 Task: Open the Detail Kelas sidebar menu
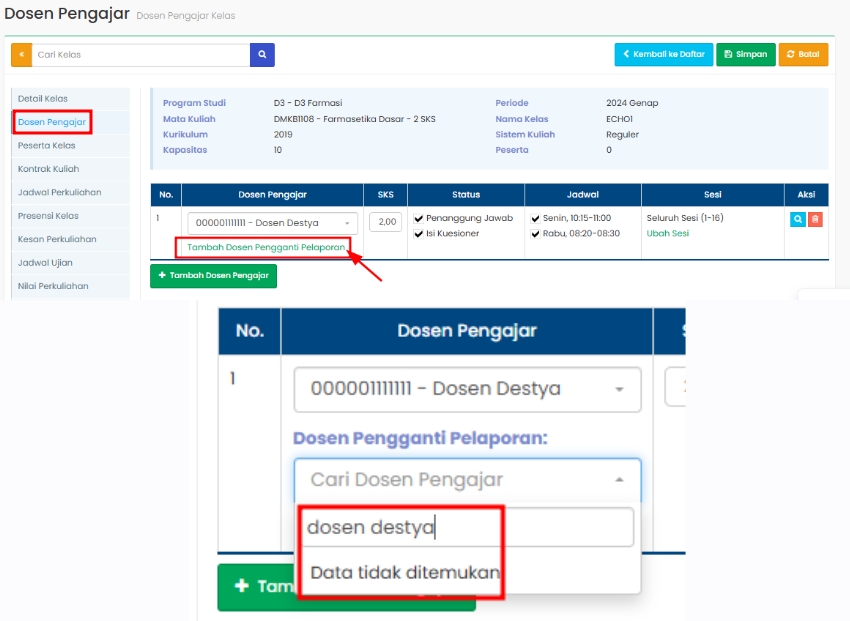43,98
